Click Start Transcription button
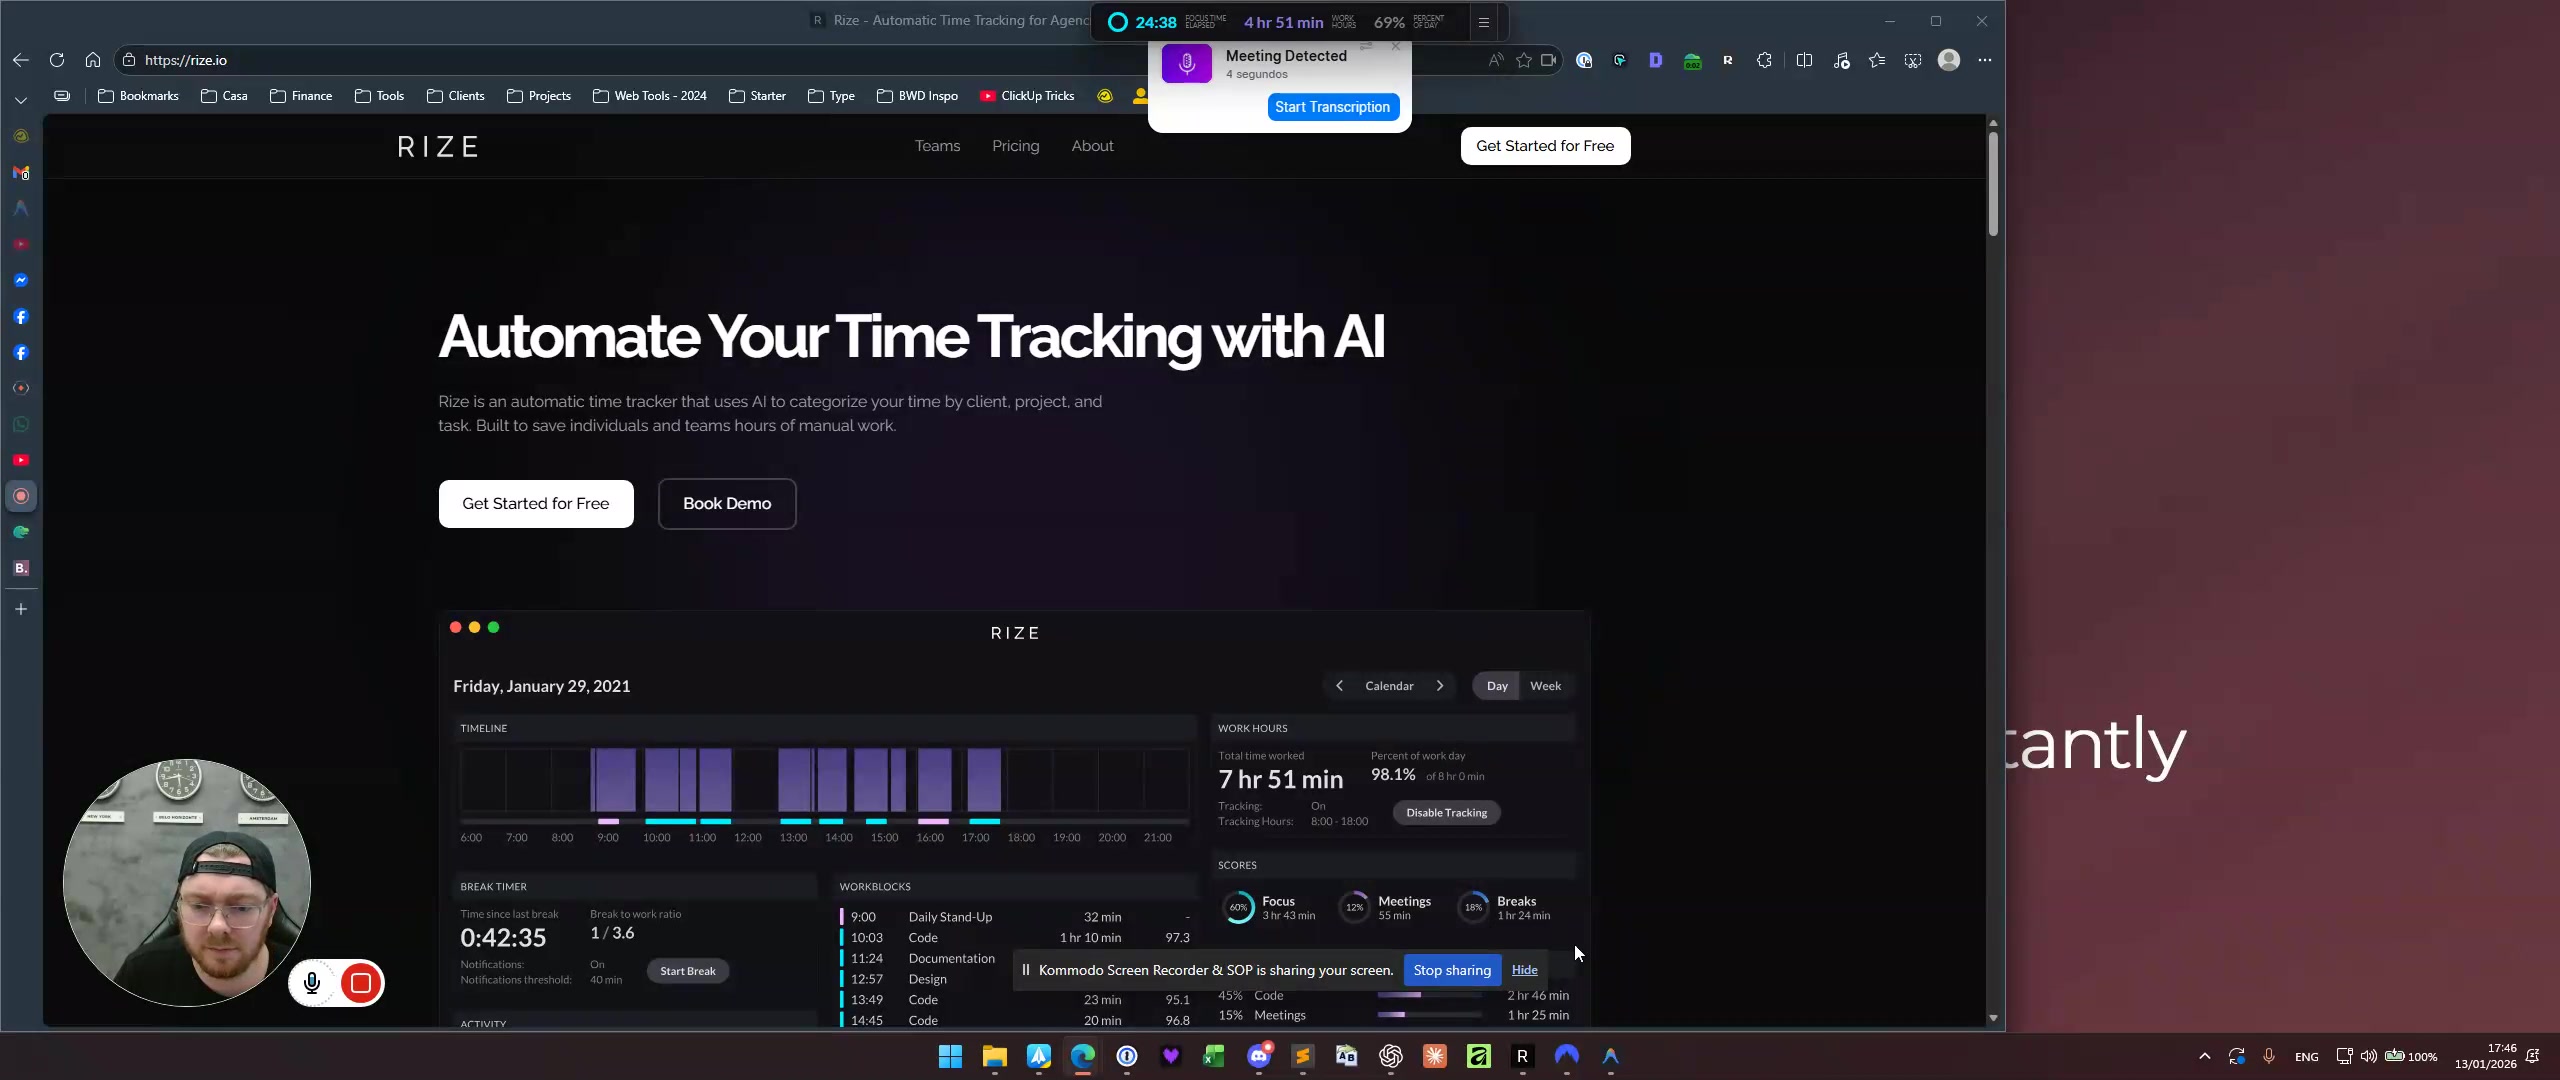The width and height of the screenshot is (2560, 1080). (1332, 107)
